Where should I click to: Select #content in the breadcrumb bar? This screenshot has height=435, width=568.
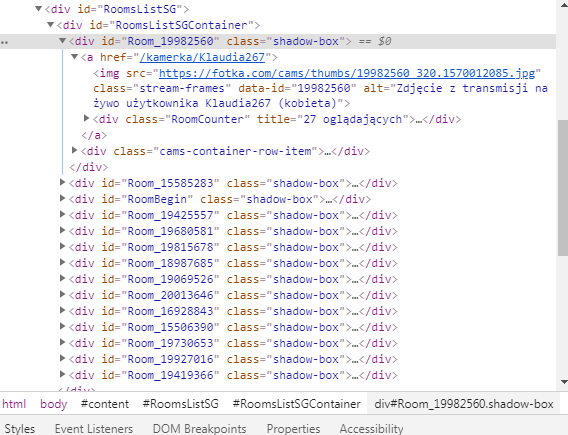tap(105, 404)
